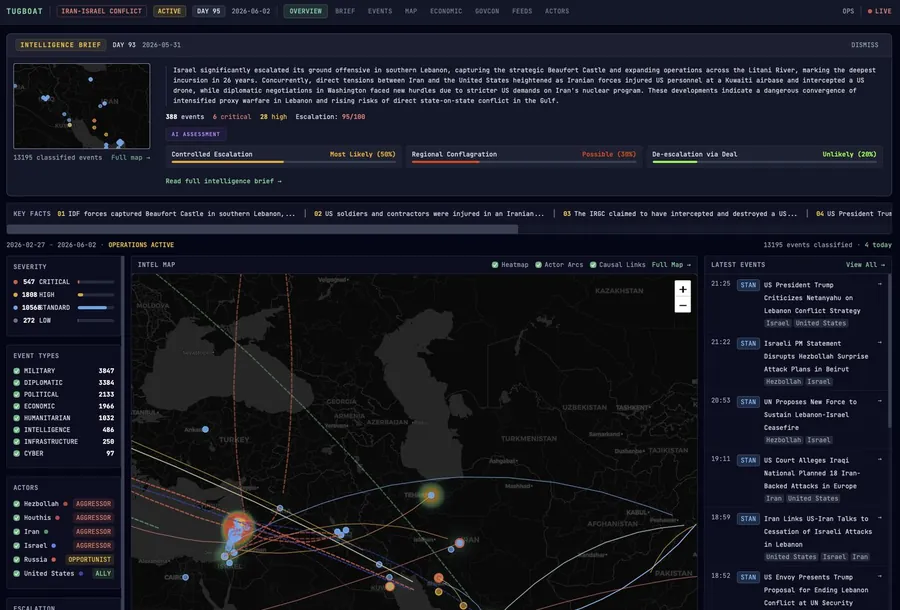Viewport: 900px width, 610px height.
Task: Click the key facts horizontal scrollbar
Action: pos(262,229)
